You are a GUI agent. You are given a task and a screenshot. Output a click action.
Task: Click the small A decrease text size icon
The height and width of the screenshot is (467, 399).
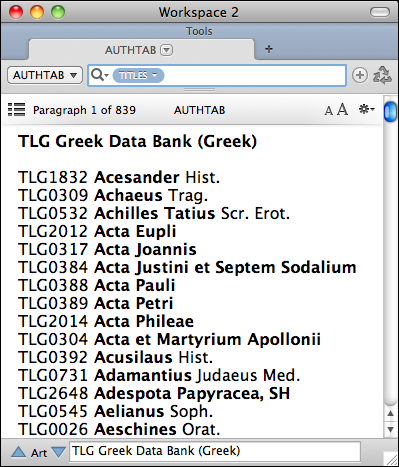click(x=329, y=111)
